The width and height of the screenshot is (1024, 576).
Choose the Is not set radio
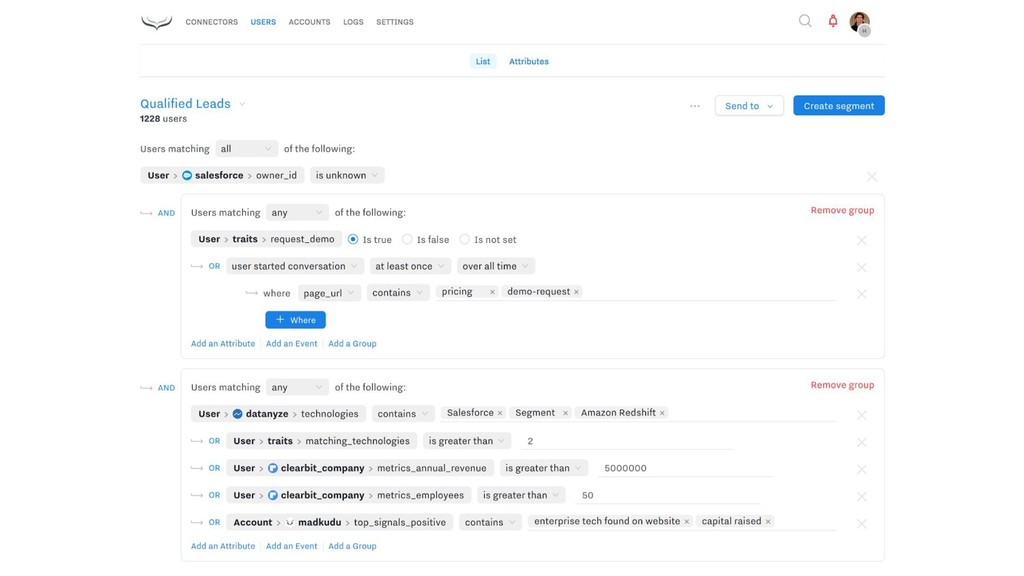pos(464,240)
